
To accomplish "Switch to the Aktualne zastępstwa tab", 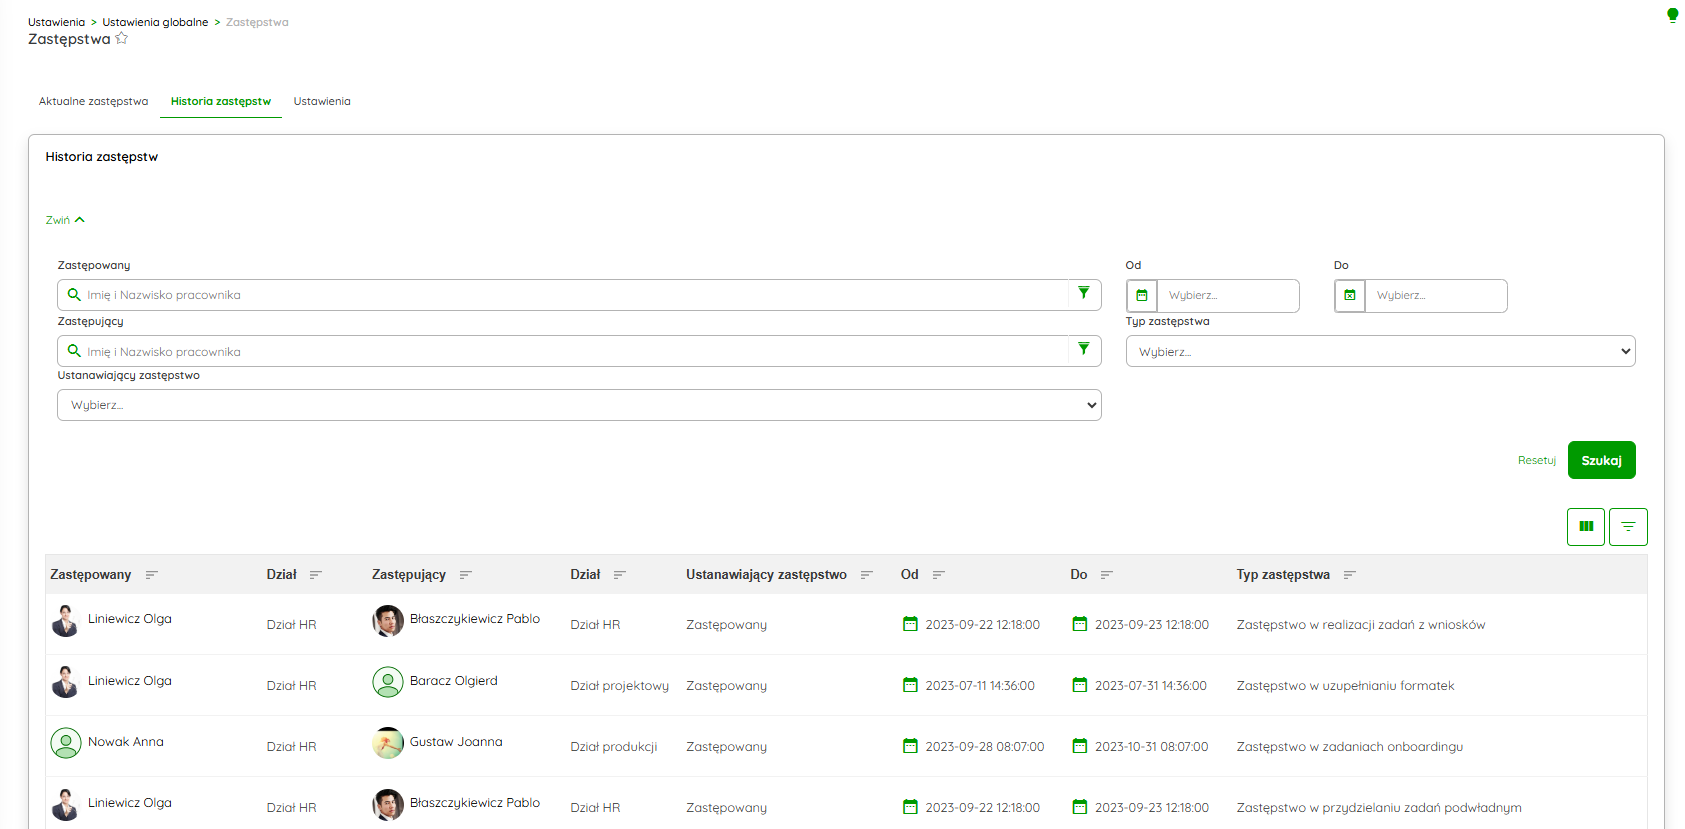I will [x=93, y=102].
